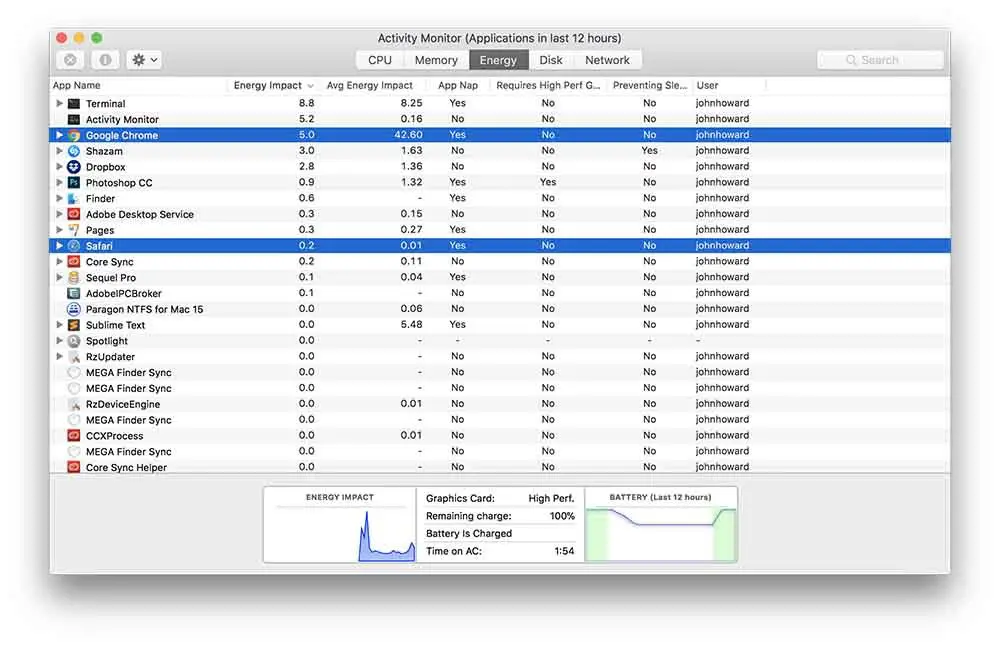This screenshot has height=645, width=1000.
Task: Click the Finder app icon
Action: coord(74,198)
